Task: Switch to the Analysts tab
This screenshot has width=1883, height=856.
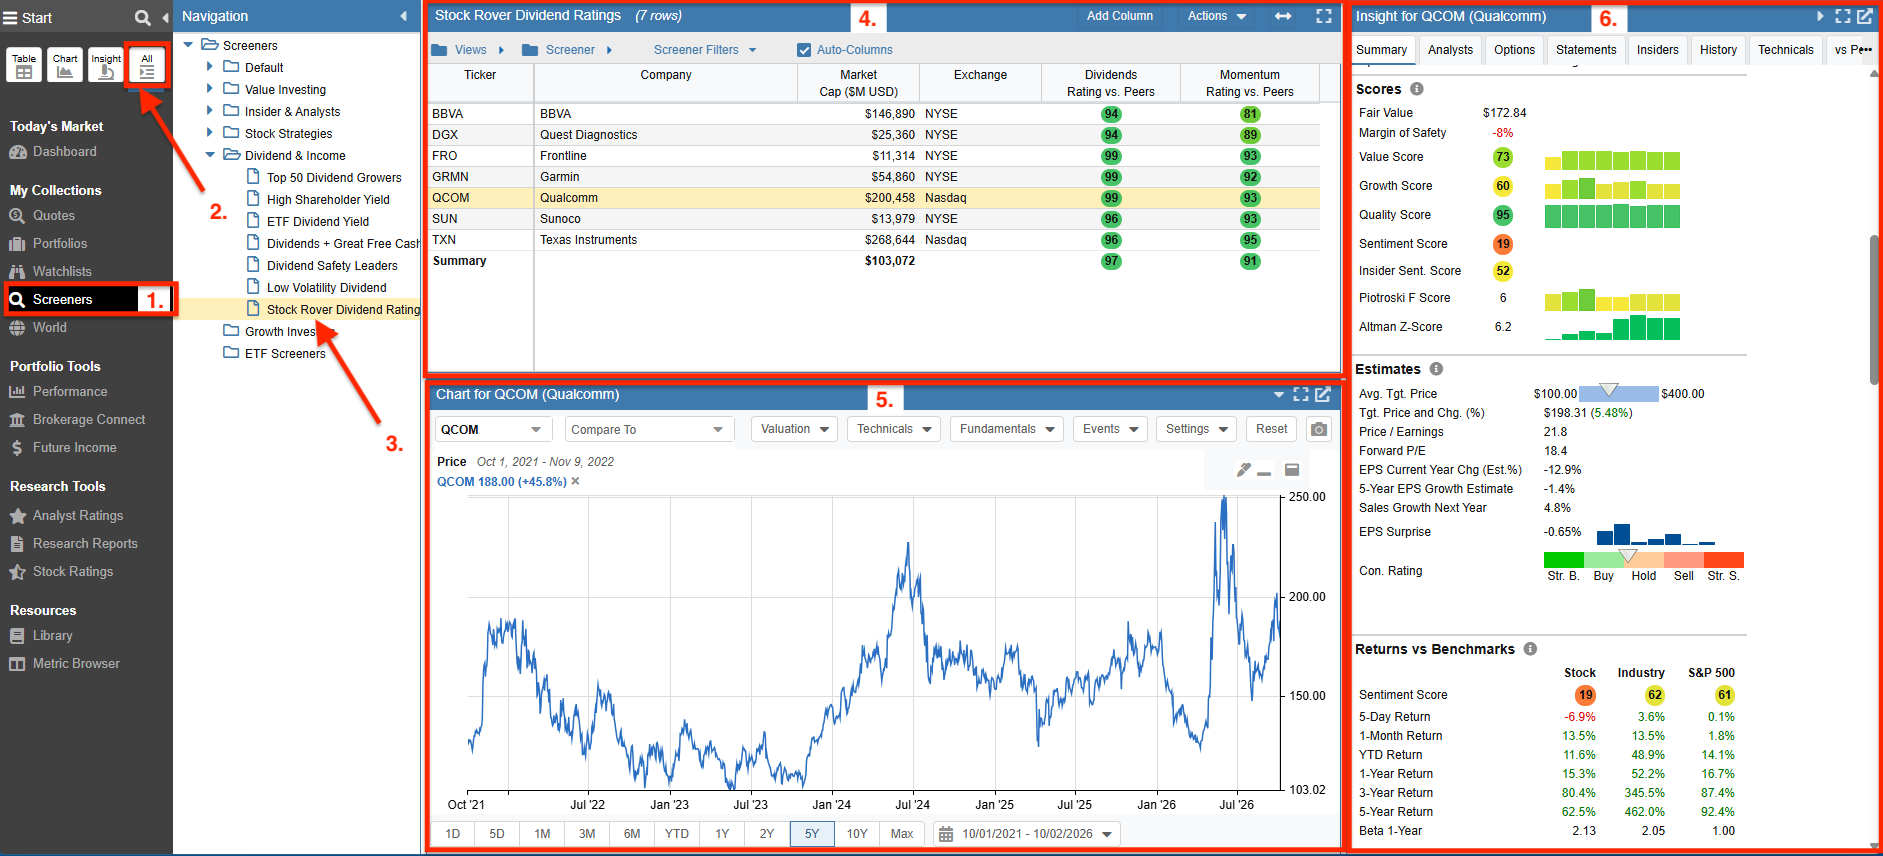Action: (x=1450, y=50)
